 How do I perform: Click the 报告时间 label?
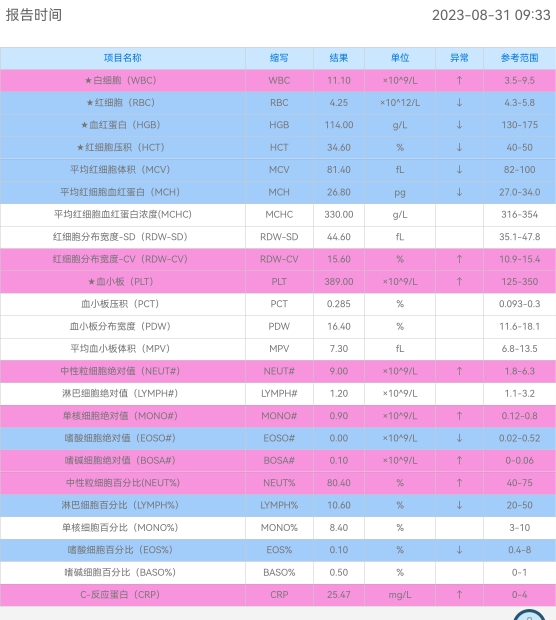(34, 15)
